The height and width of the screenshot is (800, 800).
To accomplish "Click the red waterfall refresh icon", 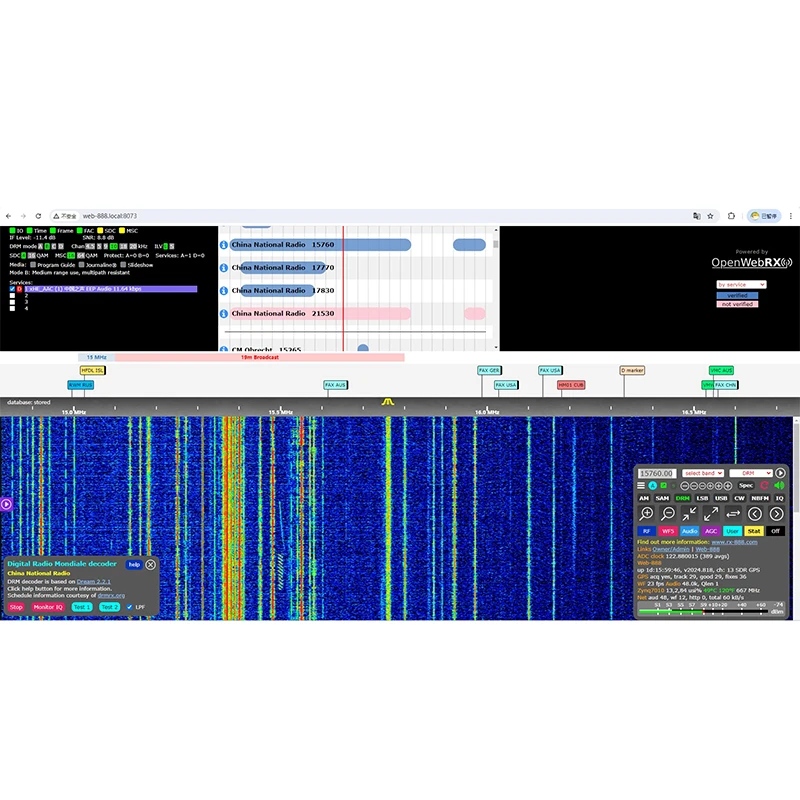I will point(765,486).
